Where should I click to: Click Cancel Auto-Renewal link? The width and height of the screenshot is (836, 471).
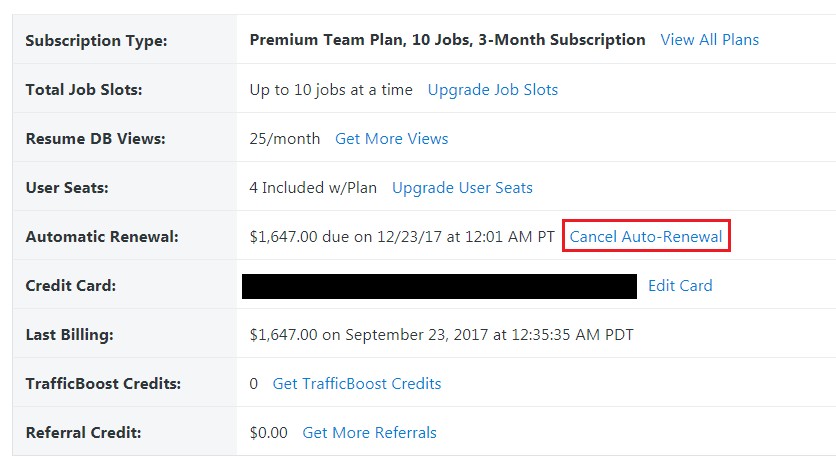[645, 237]
